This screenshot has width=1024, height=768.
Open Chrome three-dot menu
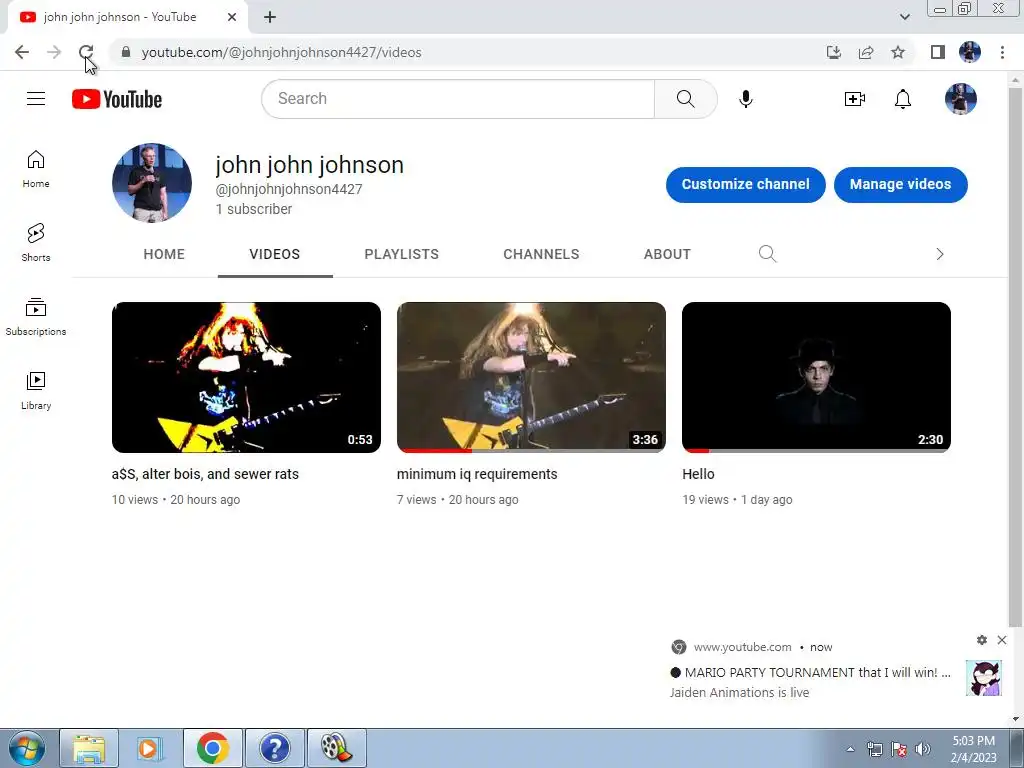pyautogui.click(x=1002, y=52)
